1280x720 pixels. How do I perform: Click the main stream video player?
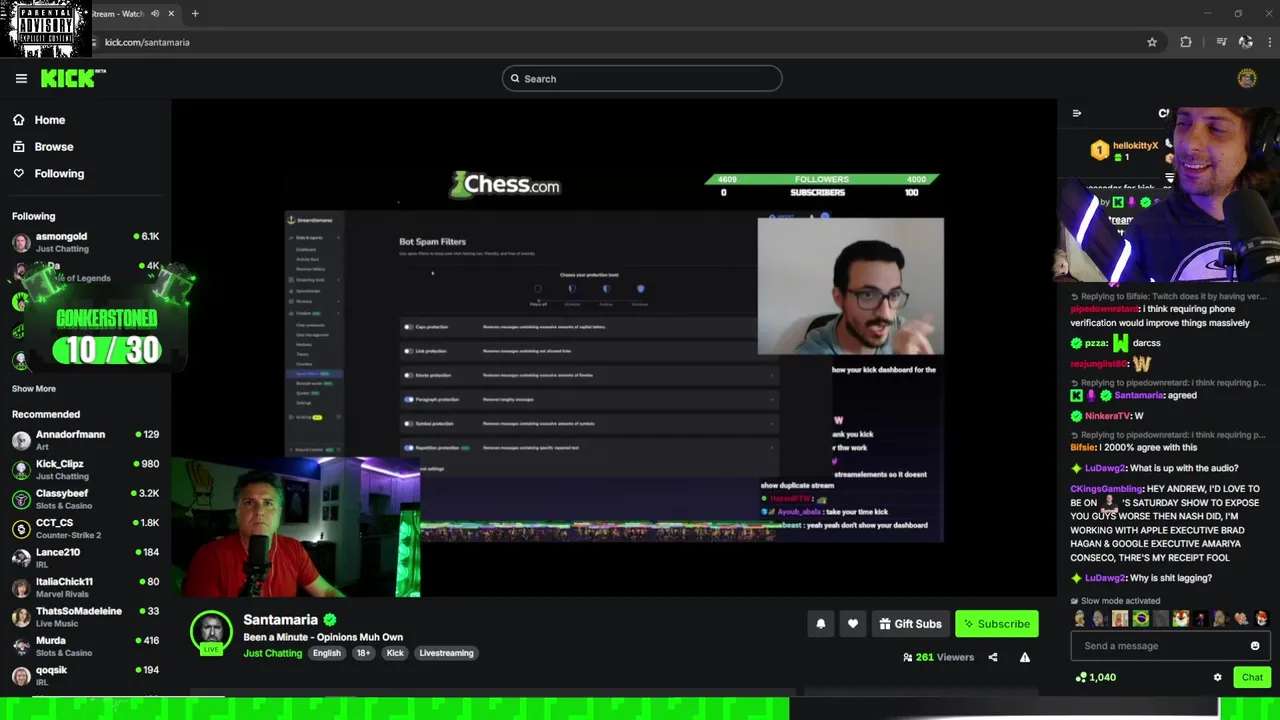pos(614,348)
